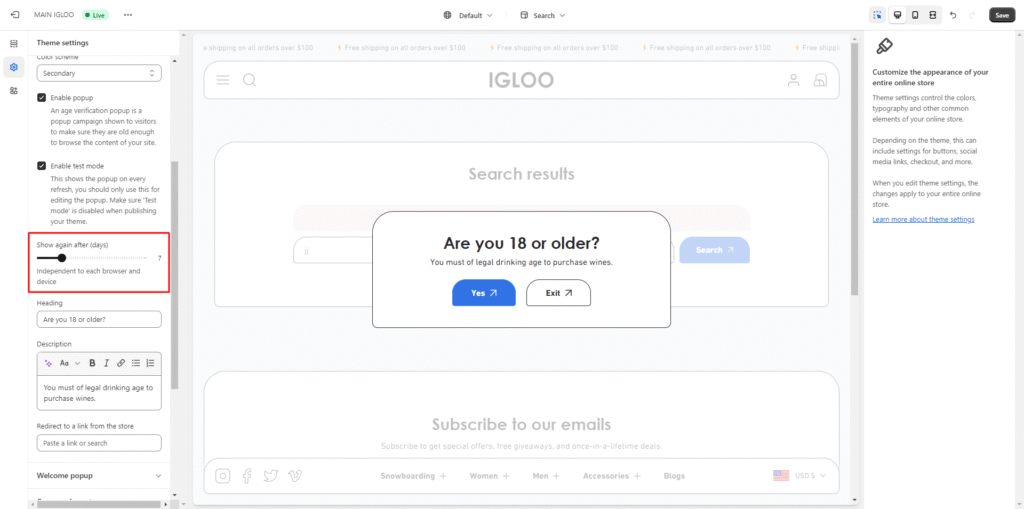
Task: Uncheck the Enable popup checkbox
Action: 42,98
